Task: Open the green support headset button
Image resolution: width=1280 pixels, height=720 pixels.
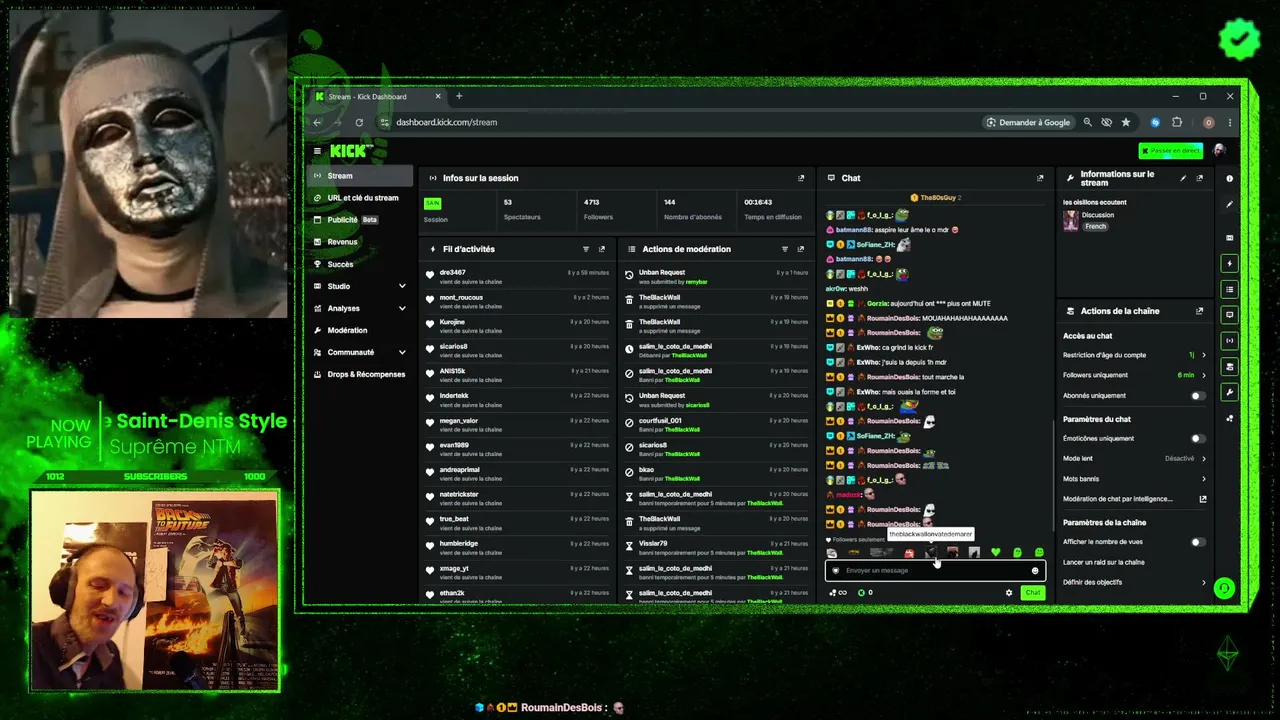Action: (x=1224, y=588)
